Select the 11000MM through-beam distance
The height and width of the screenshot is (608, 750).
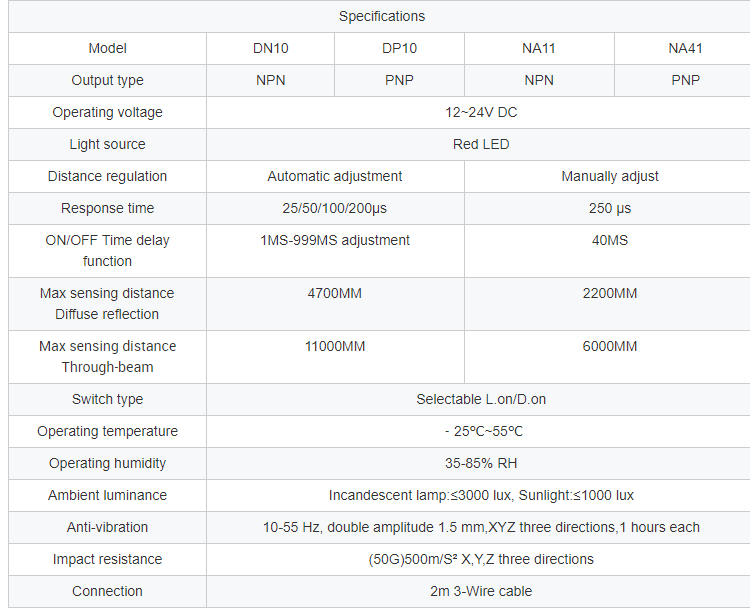335,346
